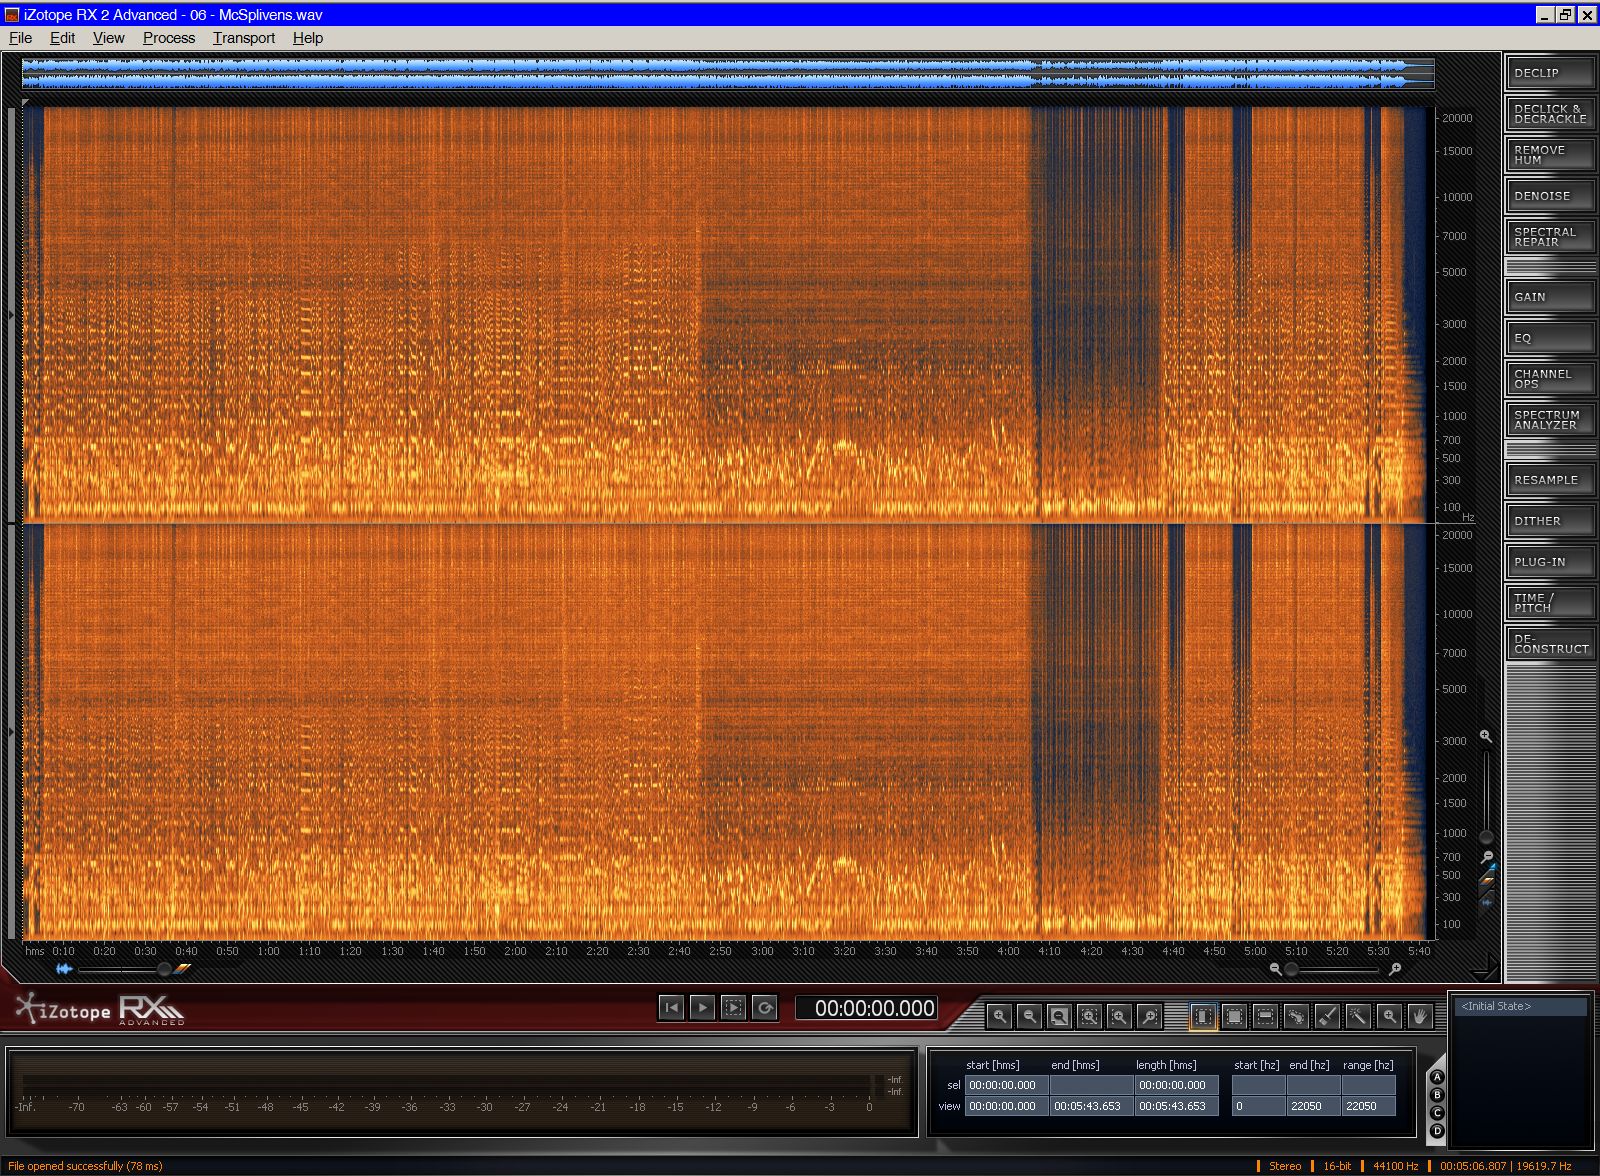1600x1176 pixels.
Task: Open the Spectral Repair module
Action: pos(1550,237)
